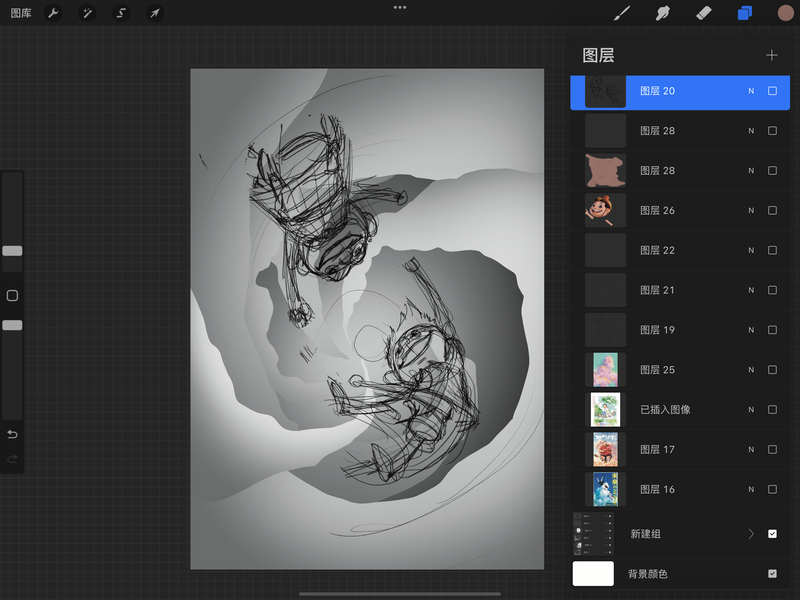Screen dimensions: 800x600
Task: Select layer name 图层 17
Action: click(x=657, y=449)
